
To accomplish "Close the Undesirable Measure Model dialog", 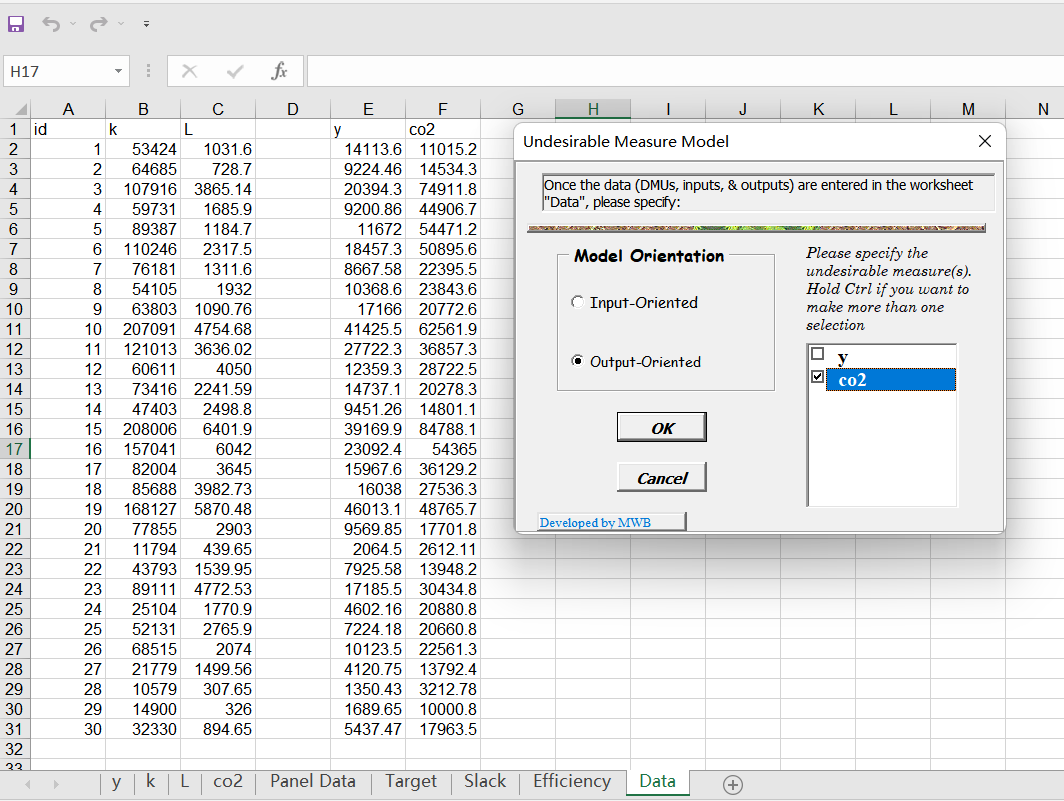I will (x=984, y=141).
